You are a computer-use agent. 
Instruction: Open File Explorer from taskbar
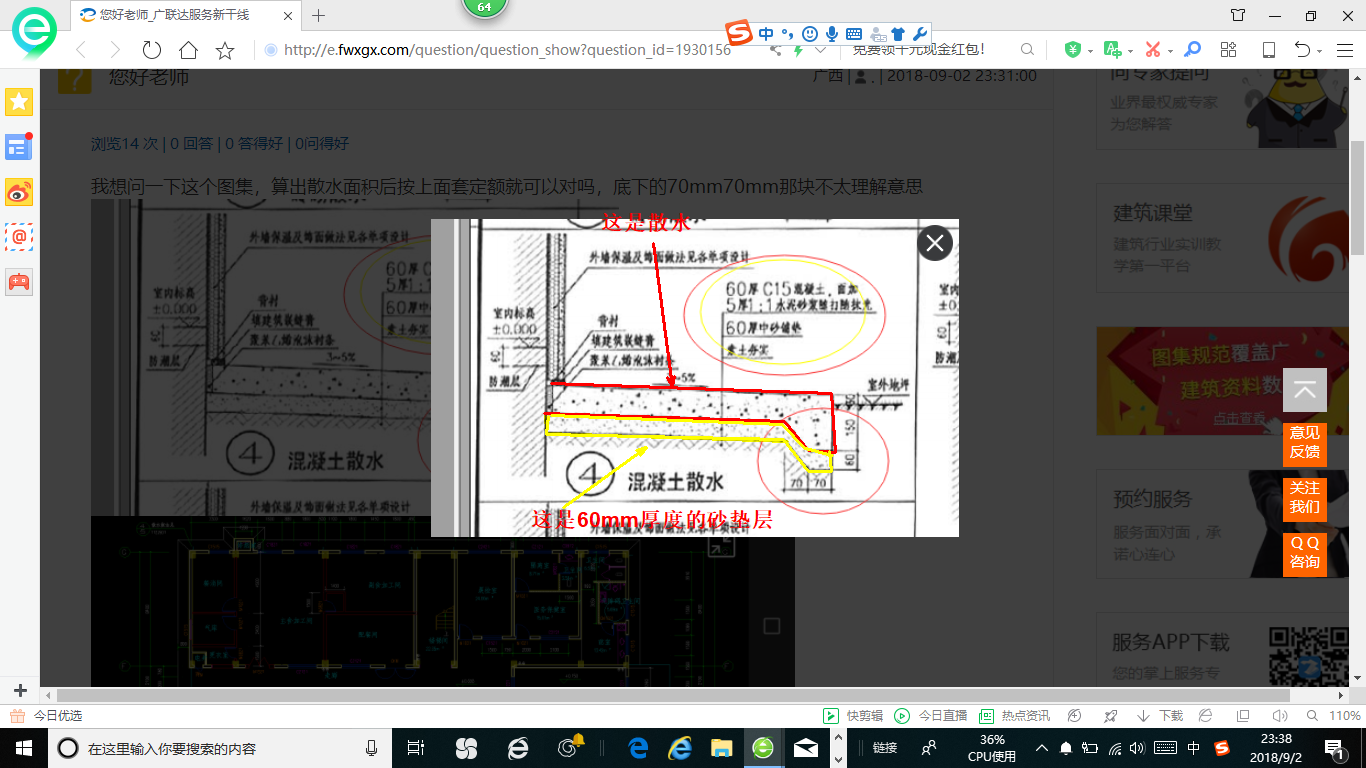click(721, 748)
